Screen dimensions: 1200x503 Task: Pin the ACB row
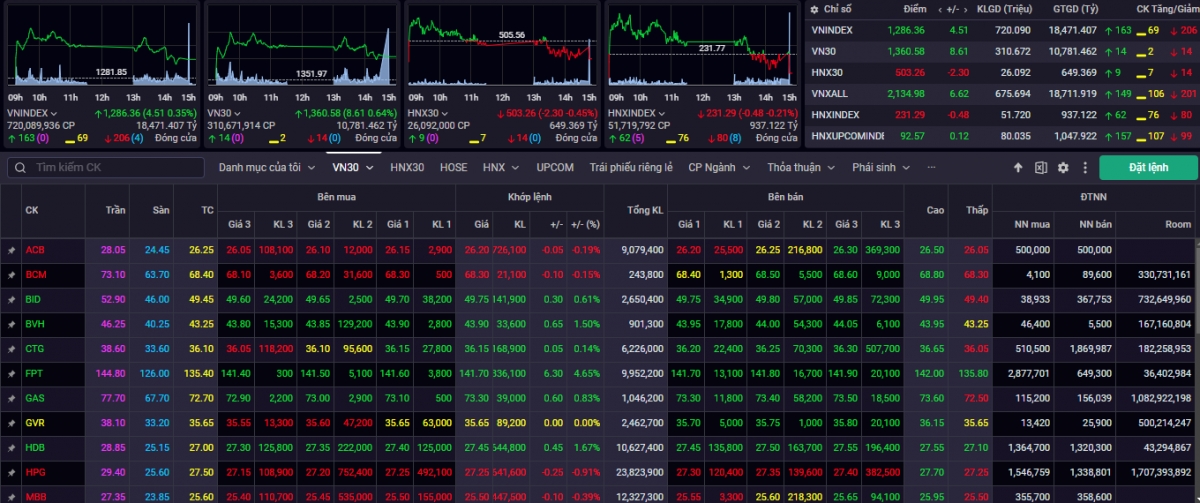coord(11,250)
